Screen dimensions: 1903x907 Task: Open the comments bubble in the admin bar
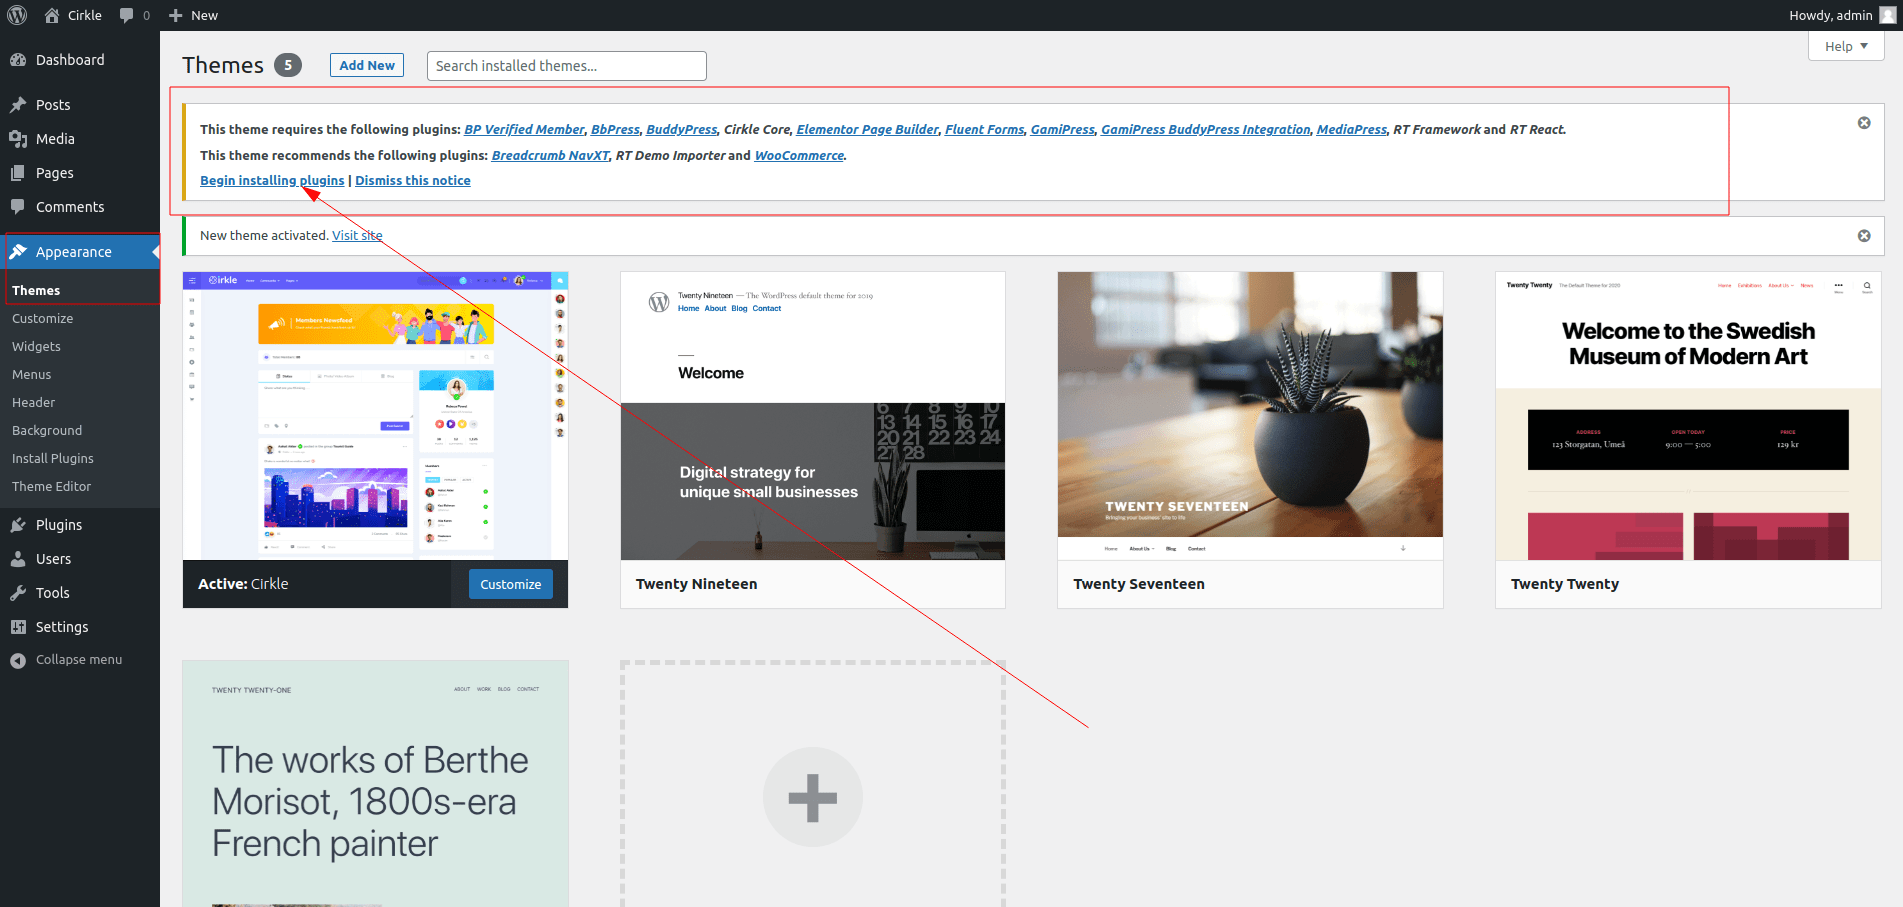(x=126, y=15)
